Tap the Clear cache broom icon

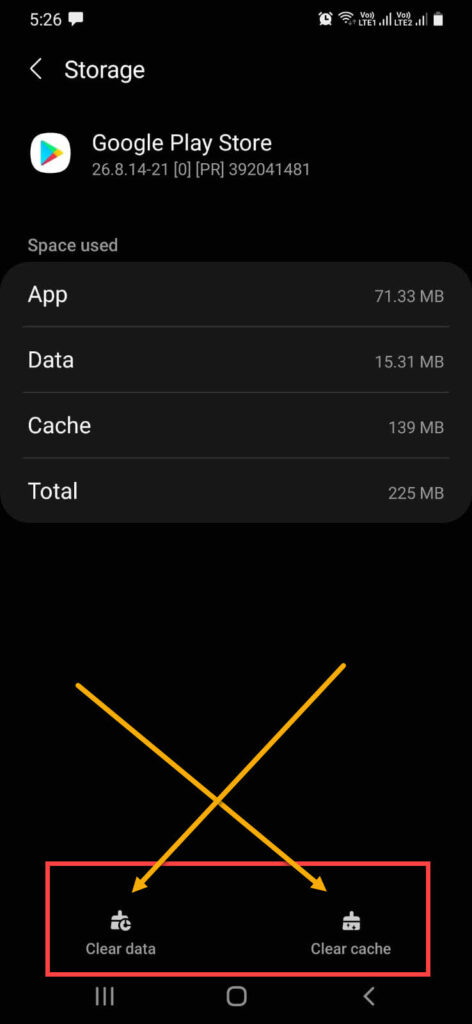tap(351, 921)
